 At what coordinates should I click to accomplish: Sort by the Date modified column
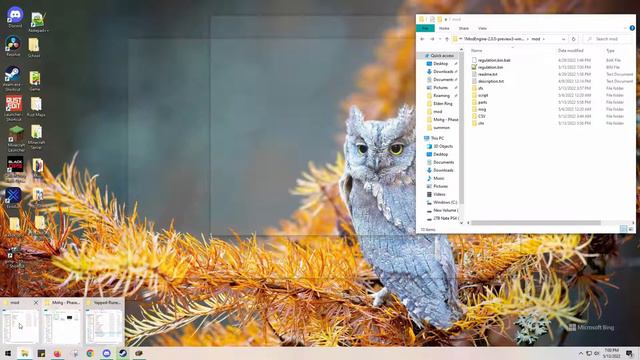click(570, 51)
